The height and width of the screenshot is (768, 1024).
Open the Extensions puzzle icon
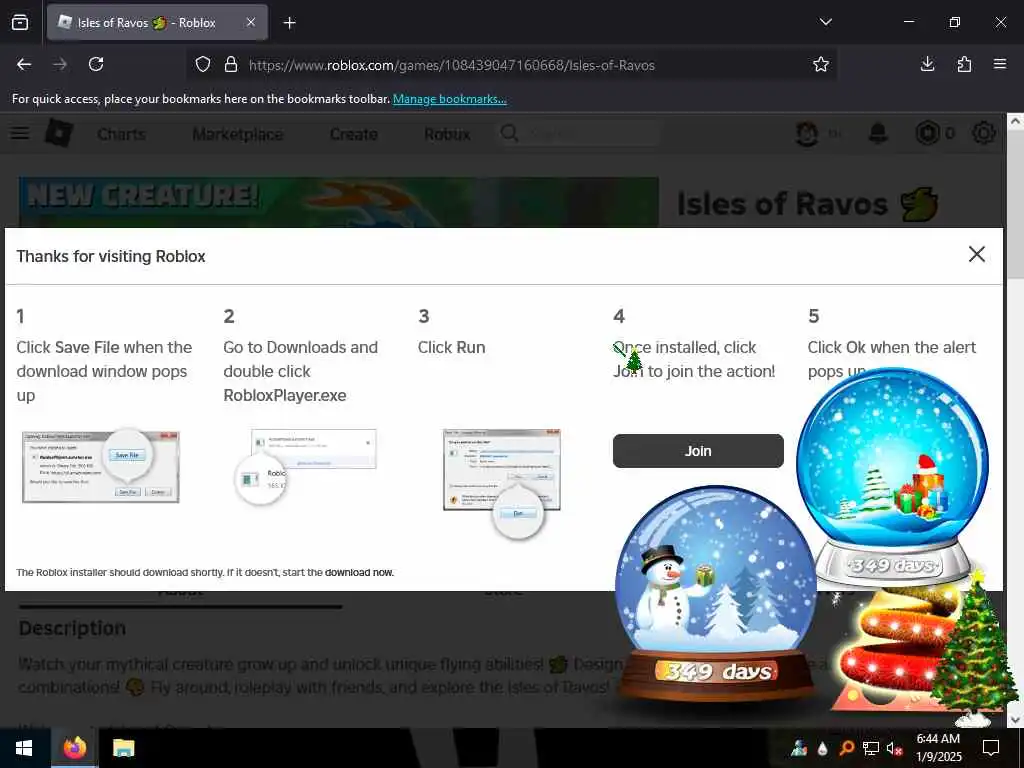(x=964, y=64)
